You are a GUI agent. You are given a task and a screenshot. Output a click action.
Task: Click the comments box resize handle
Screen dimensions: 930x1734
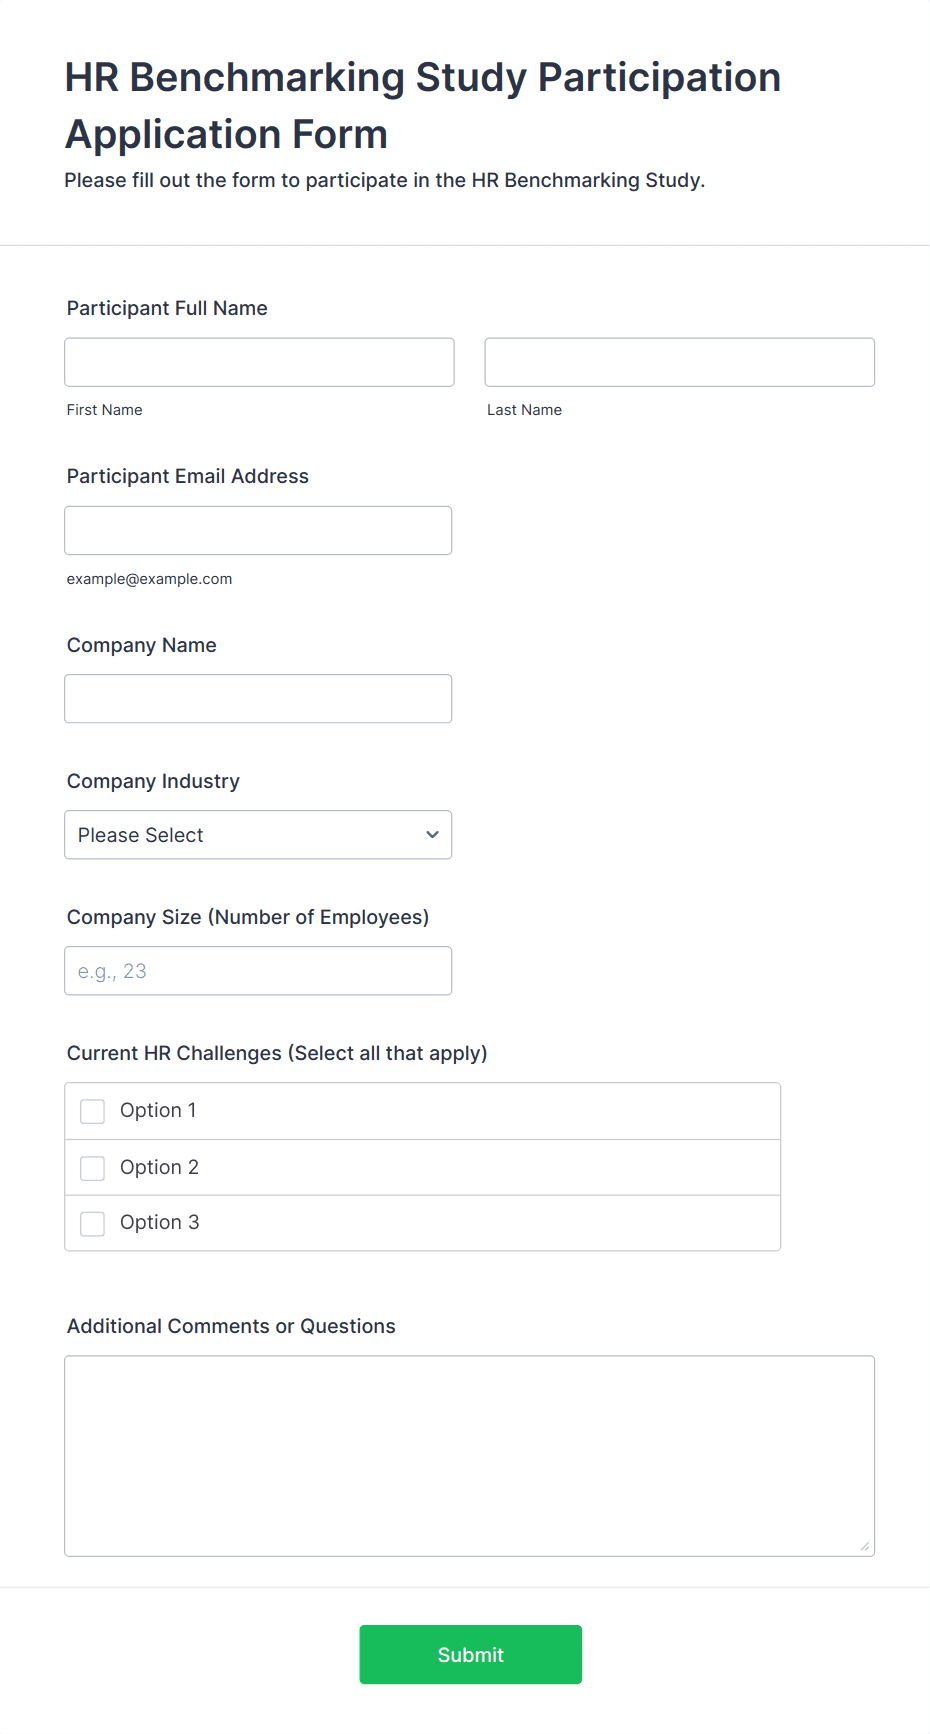pyautogui.click(x=865, y=1547)
